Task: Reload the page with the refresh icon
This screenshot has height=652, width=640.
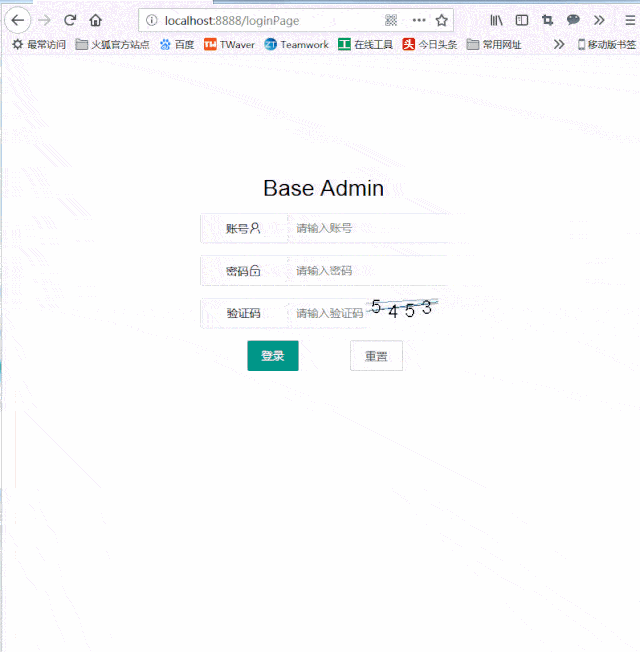Action: pos(70,20)
